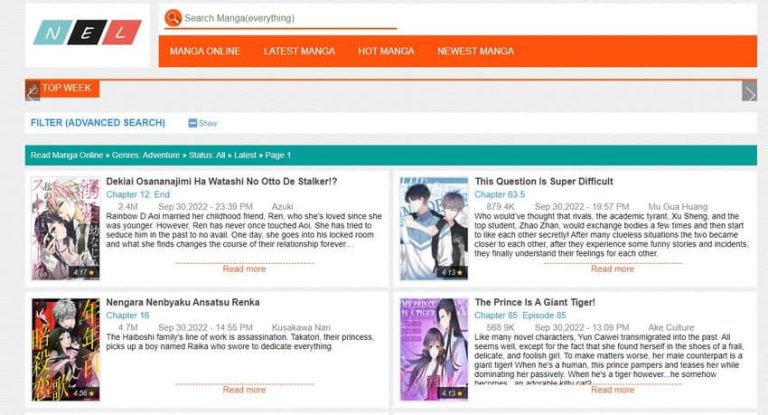Open Dekiai Osananajimi cover thumbnail
Image resolution: width=768 pixels, height=415 pixels.
pyautogui.click(x=66, y=228)
